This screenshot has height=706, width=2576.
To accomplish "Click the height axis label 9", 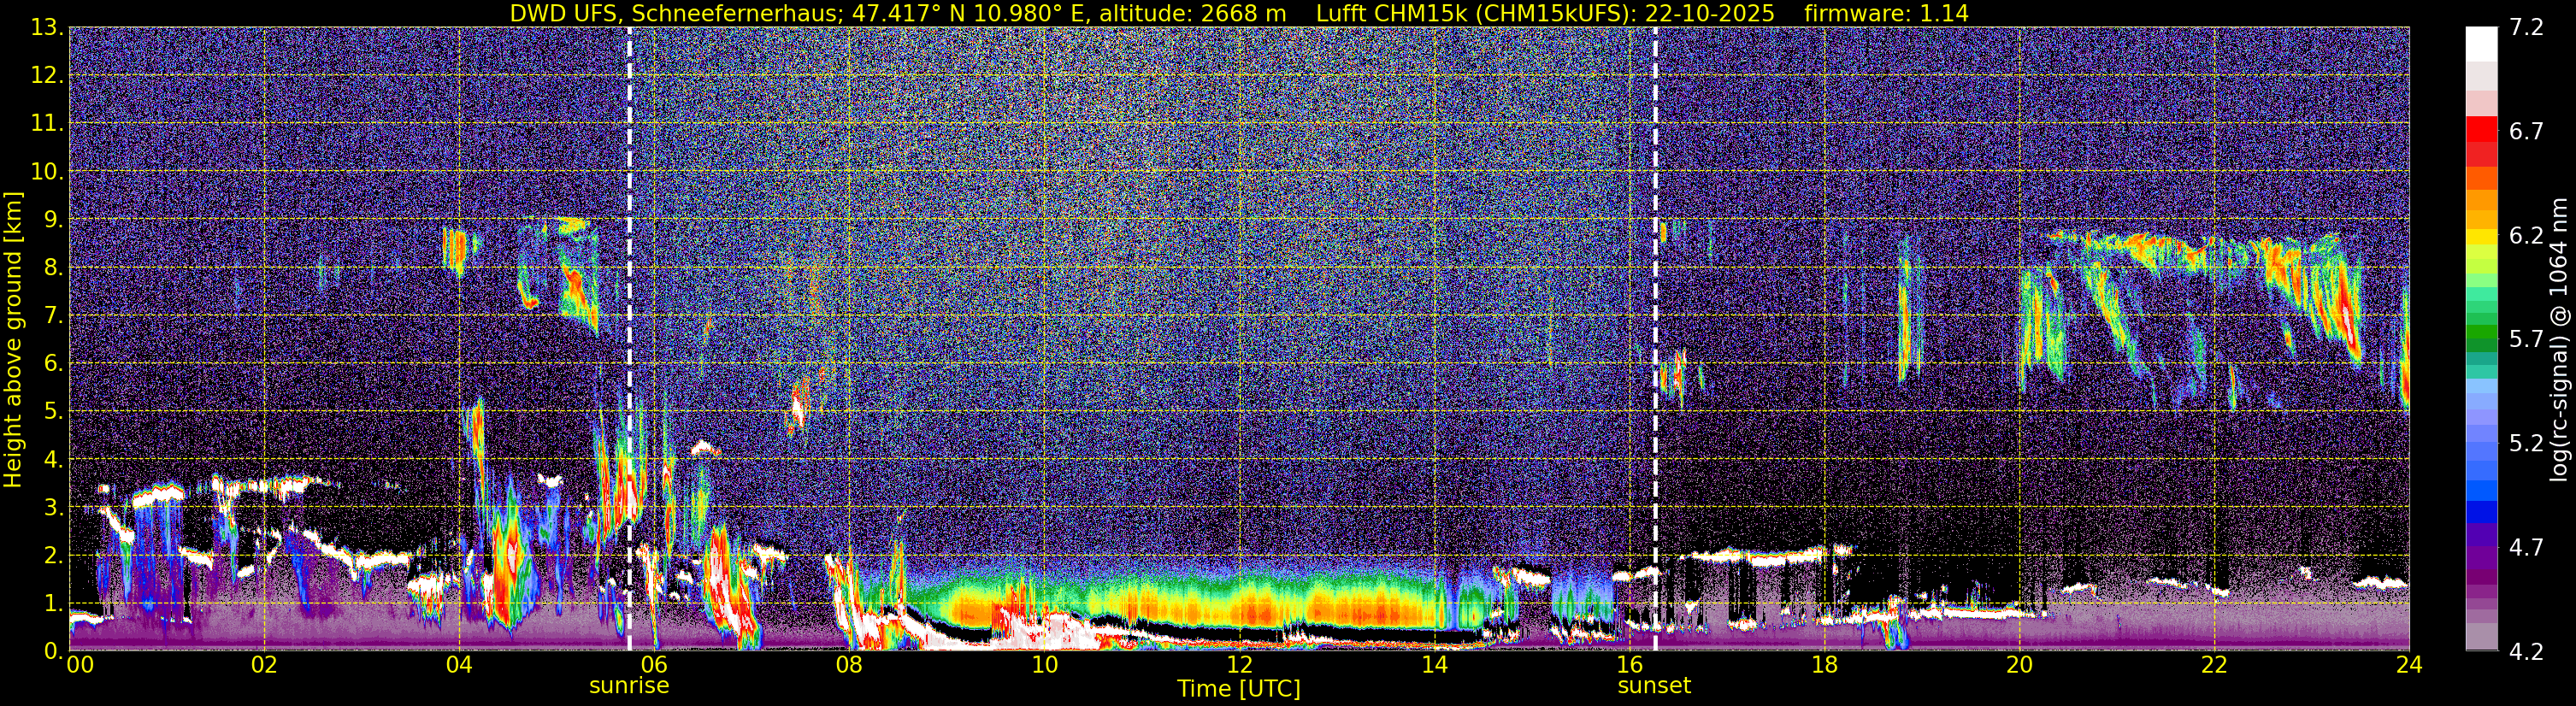I will coord(52,219).
